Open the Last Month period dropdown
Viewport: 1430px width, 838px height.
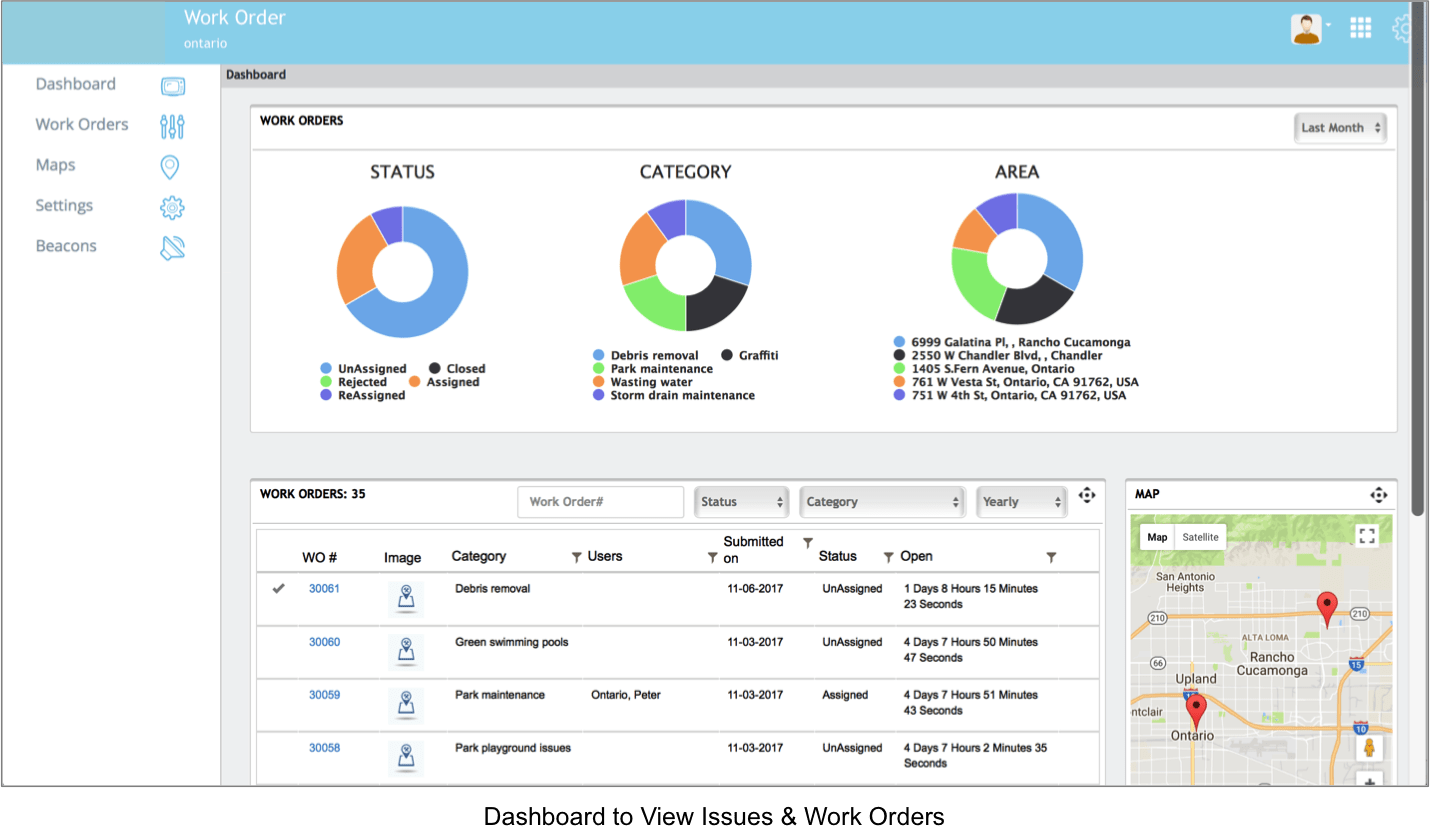coord(1340,128)
